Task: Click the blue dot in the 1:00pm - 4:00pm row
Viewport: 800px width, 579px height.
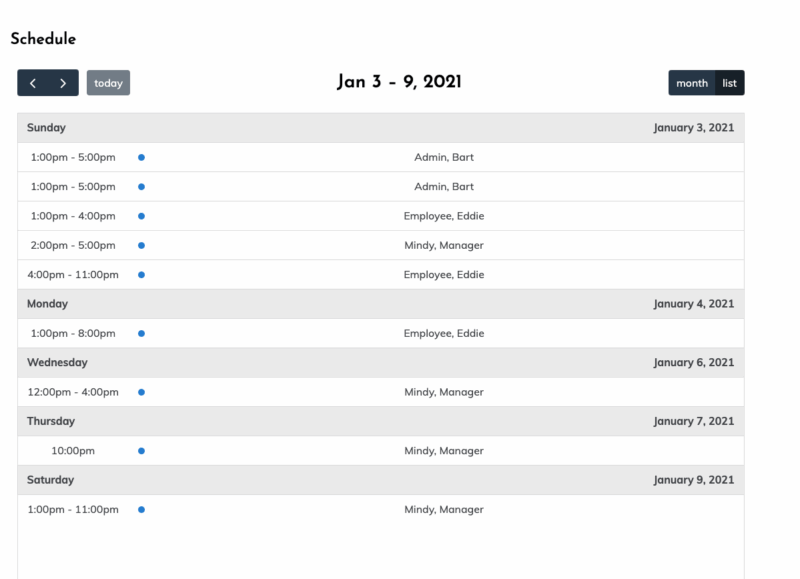Action: [141, 216]
